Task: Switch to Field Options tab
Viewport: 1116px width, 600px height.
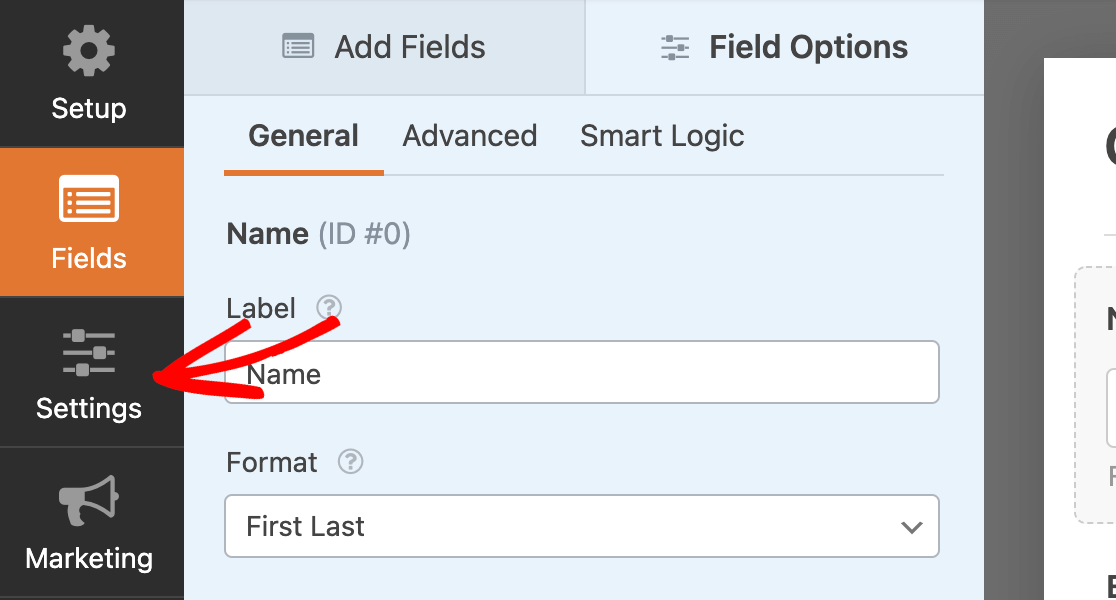Action: (785, 47)
